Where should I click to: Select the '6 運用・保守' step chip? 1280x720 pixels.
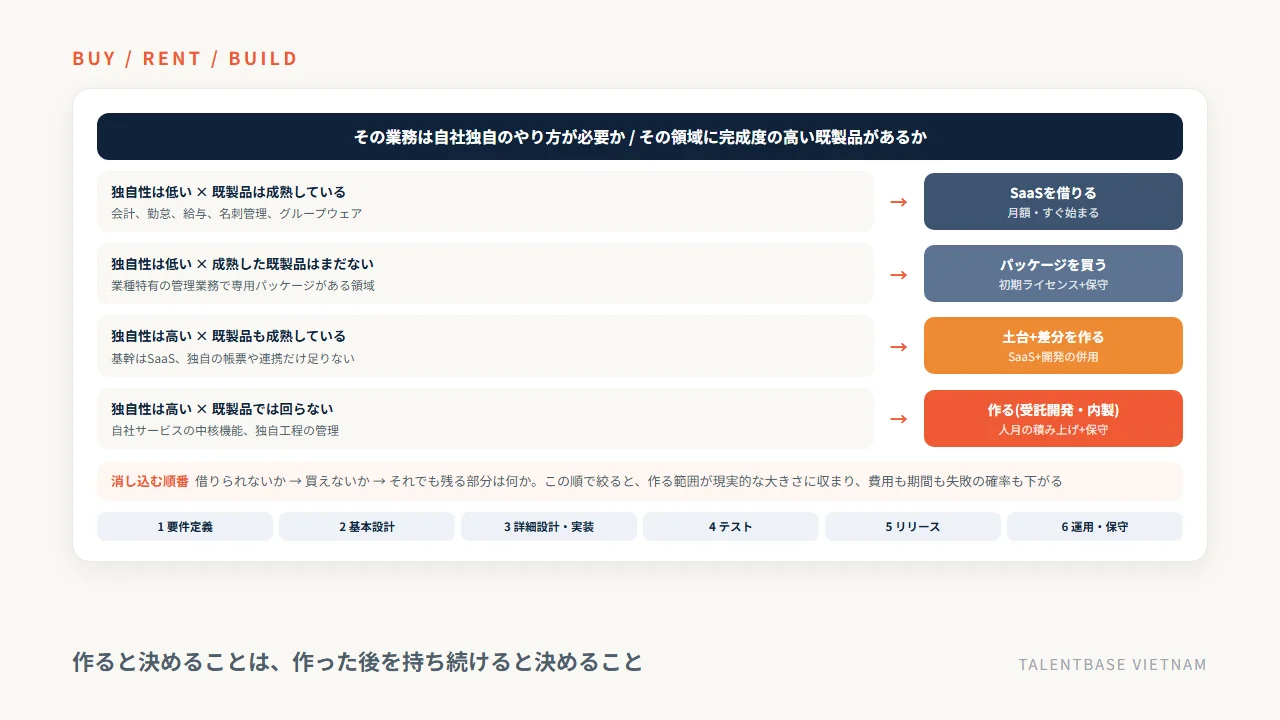pos(1095,526)
